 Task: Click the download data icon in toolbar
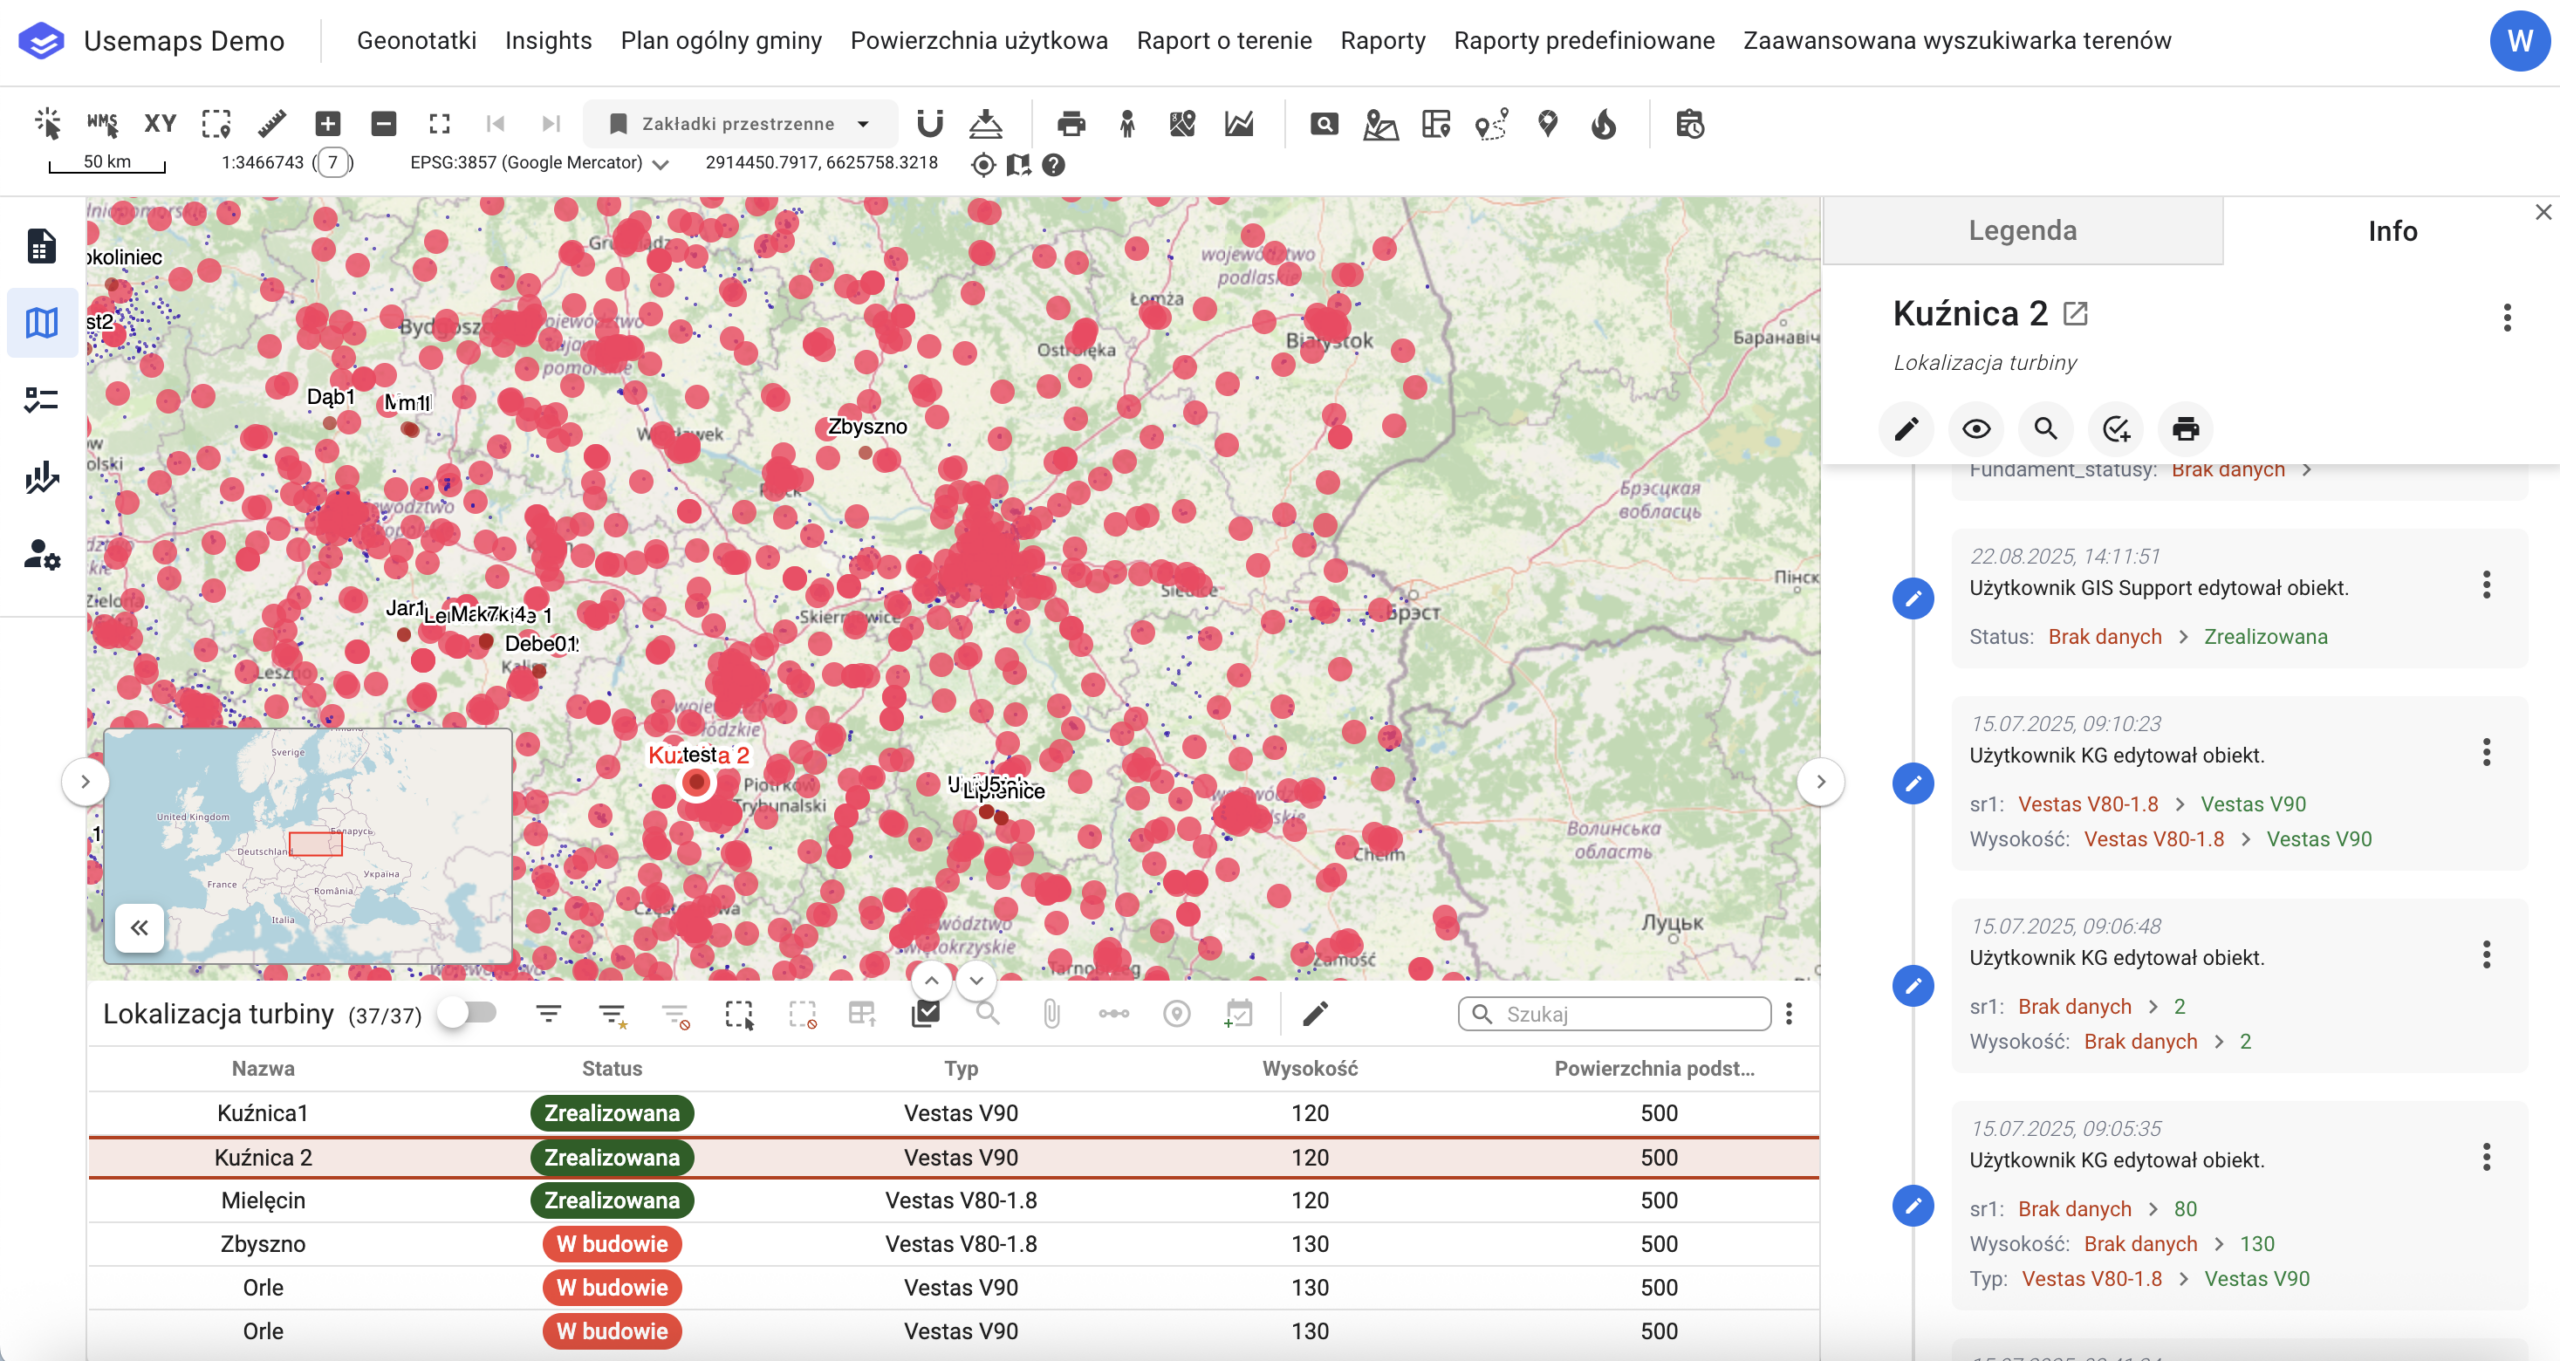point(986,123)
